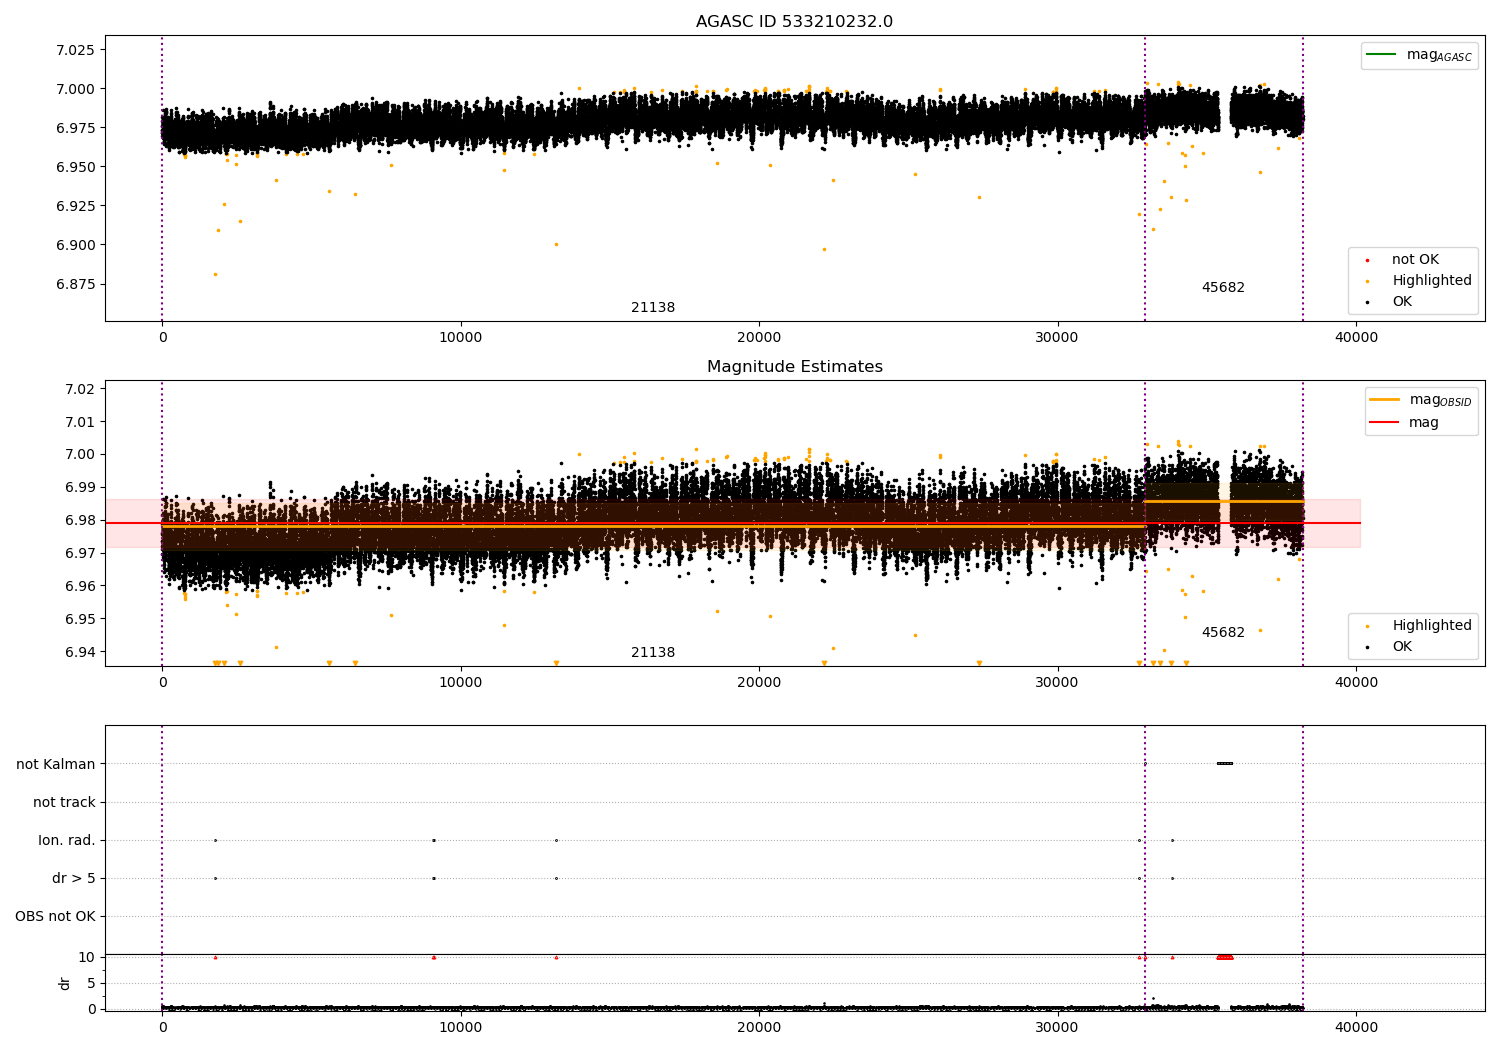Image resolution: width=1500 pixels, height=1050 pixels.
Task: Select 'Highlighted' in the top plot legend
Action: point(1431,280)
